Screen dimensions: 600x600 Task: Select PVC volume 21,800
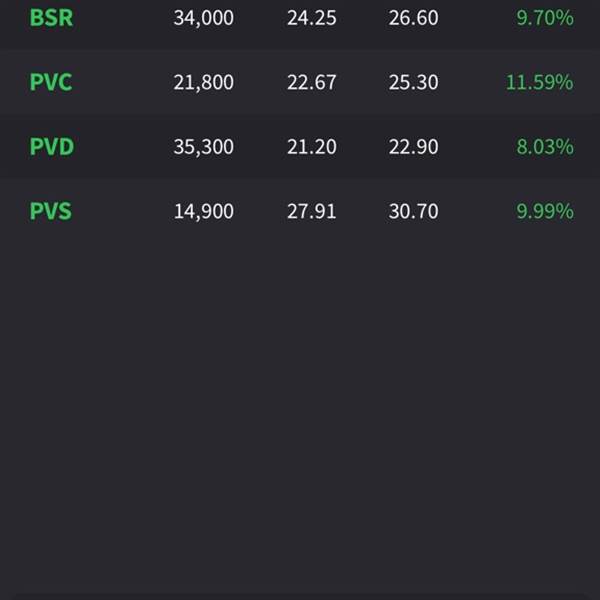pos(204,82)
